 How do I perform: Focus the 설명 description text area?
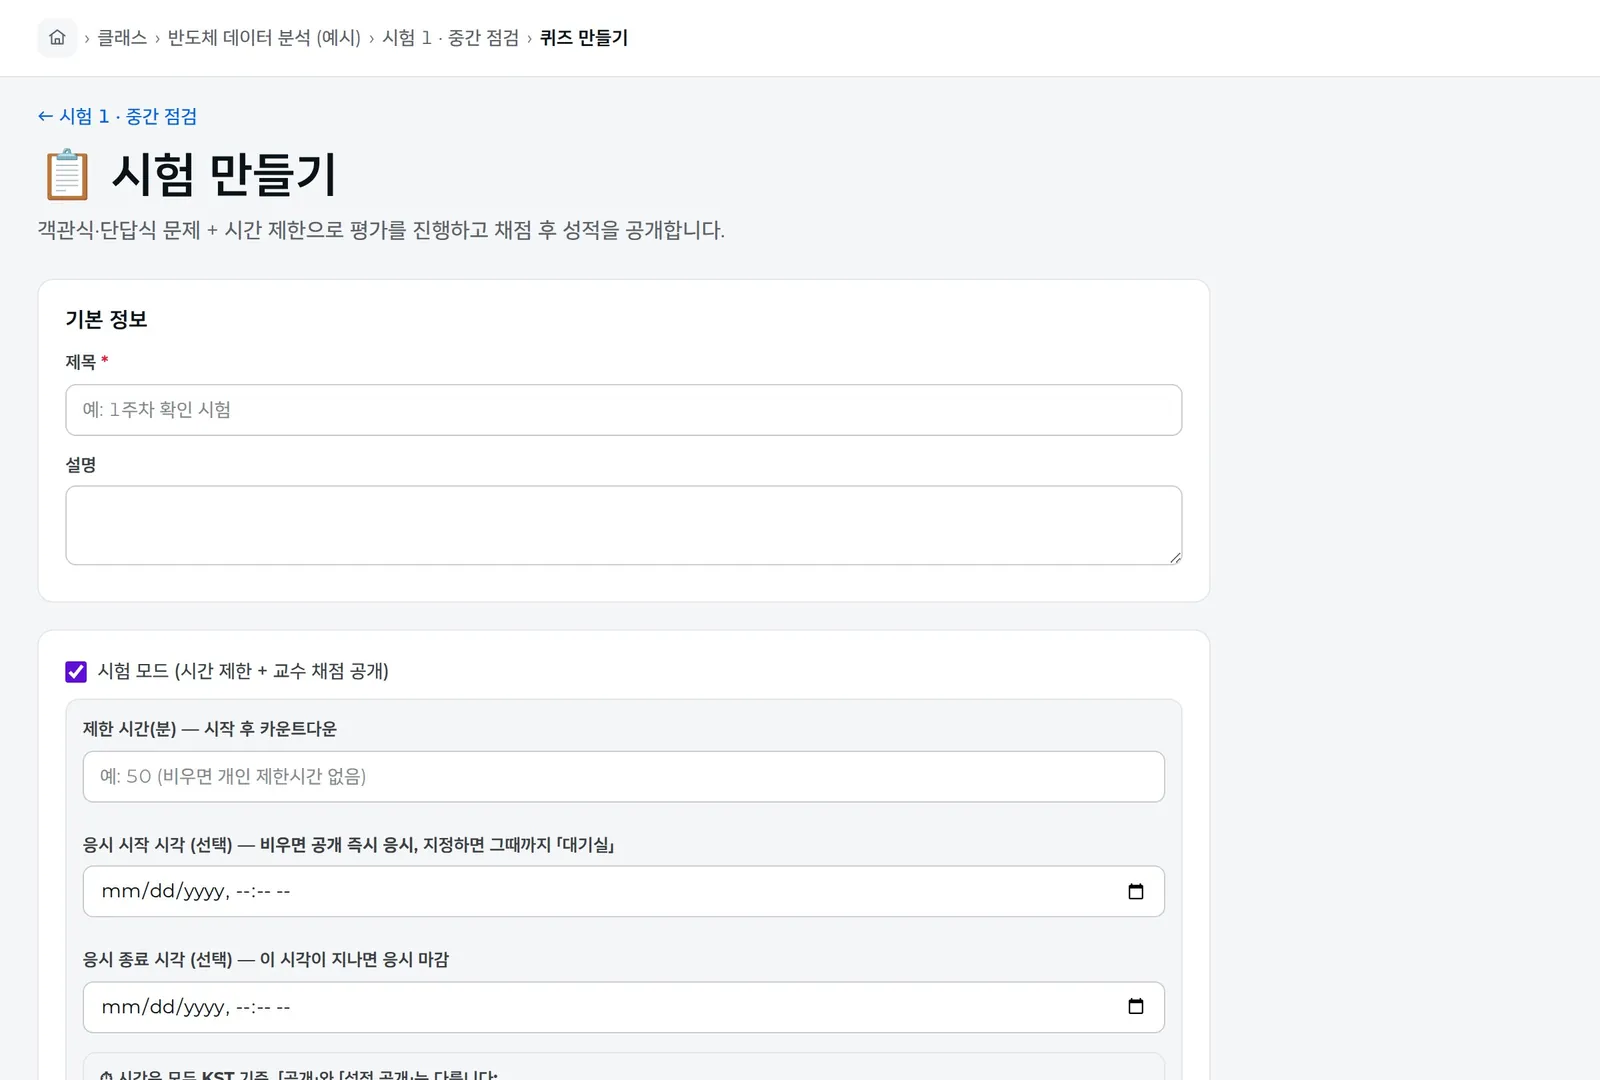click(624, 526)
